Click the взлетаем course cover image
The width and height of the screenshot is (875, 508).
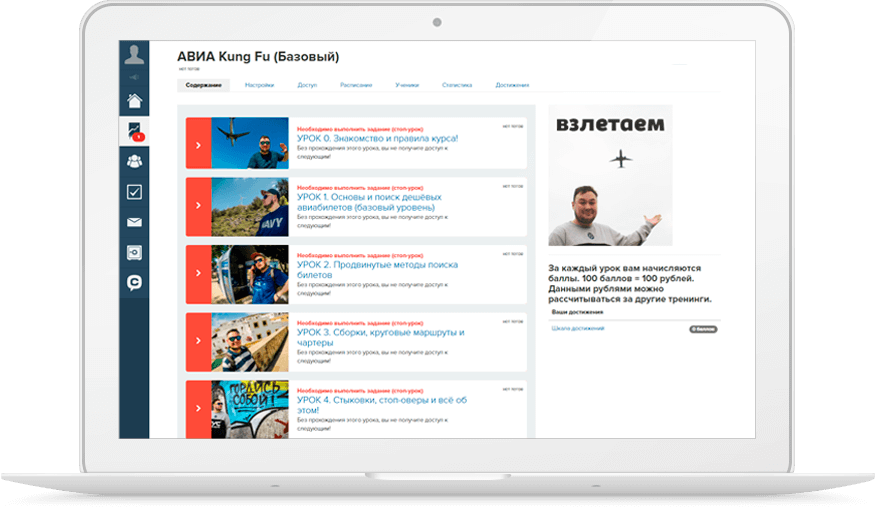point(610,175)
